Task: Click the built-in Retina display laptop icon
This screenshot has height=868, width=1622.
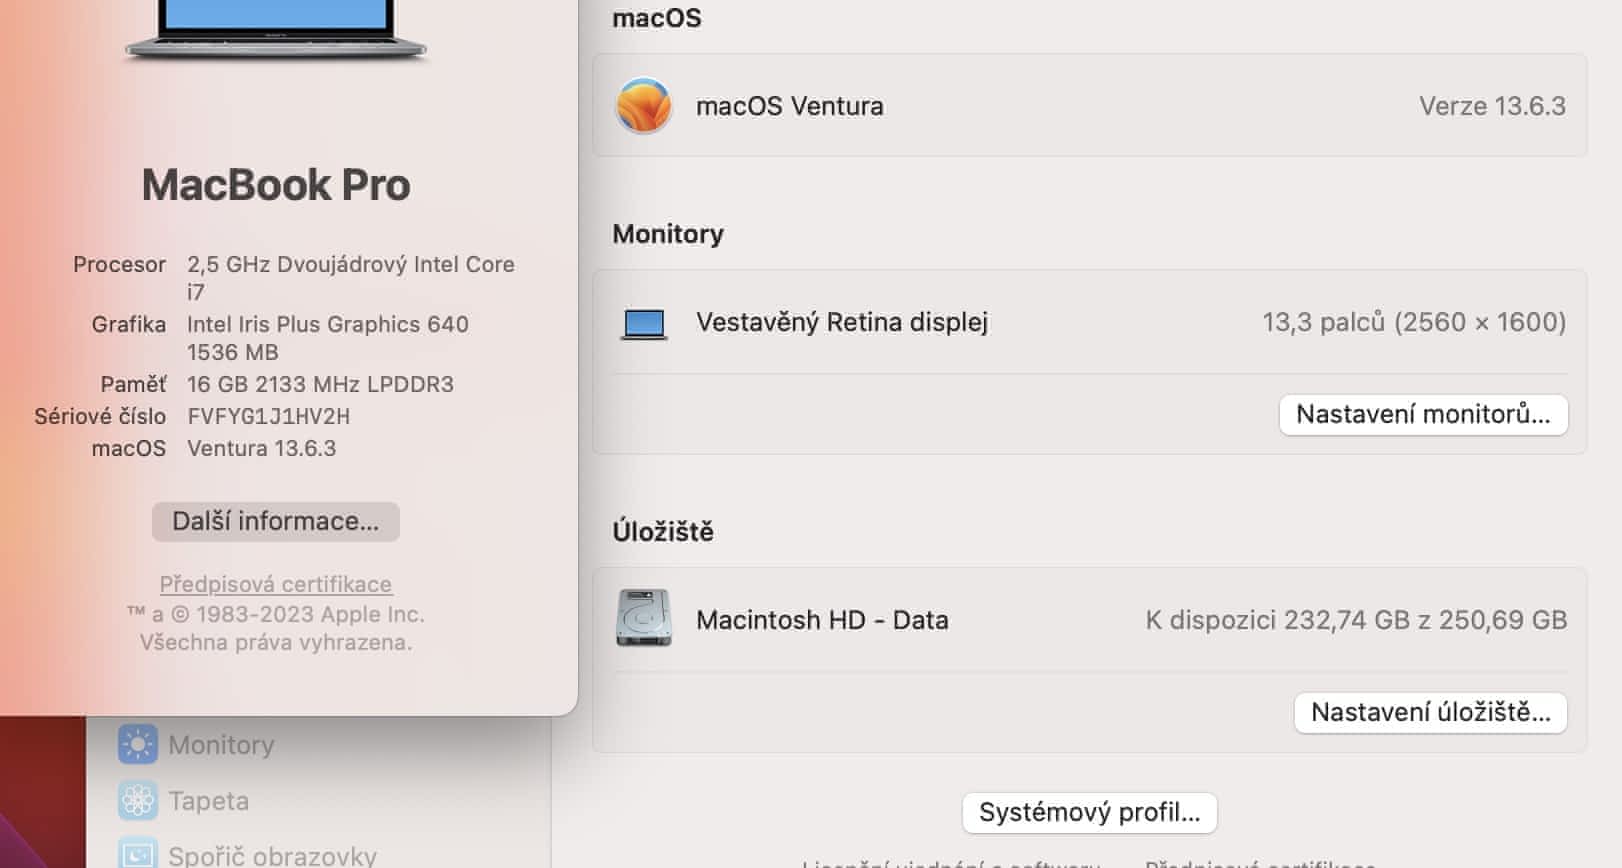Action: pyautogui.click(x=644, y=323)
